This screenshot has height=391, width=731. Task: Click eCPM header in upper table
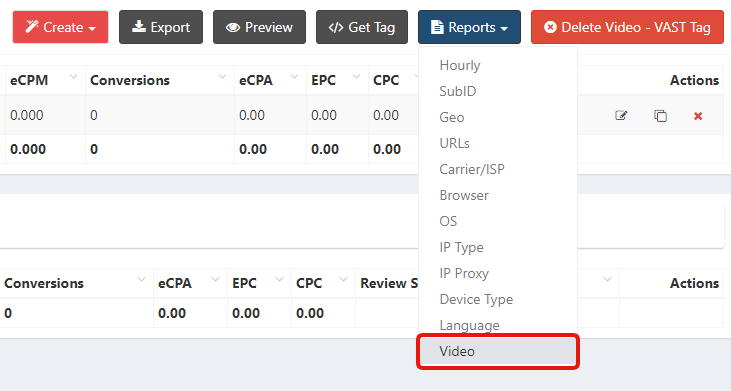tap(29, 80)
